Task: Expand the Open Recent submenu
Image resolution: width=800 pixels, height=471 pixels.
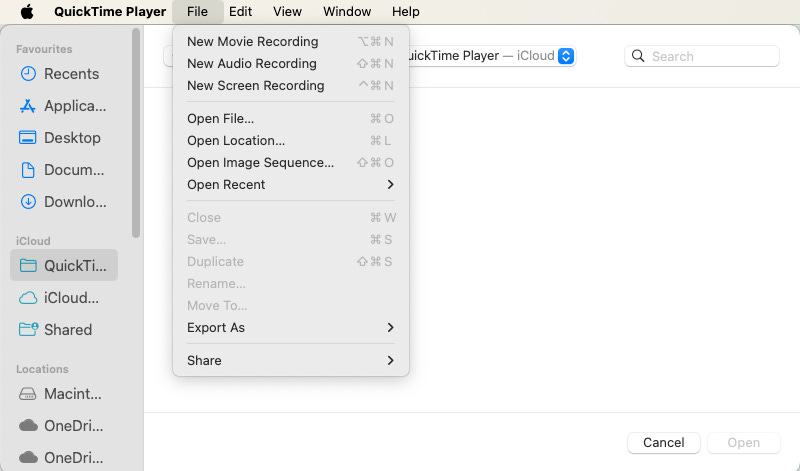Action: click(291, 184)
